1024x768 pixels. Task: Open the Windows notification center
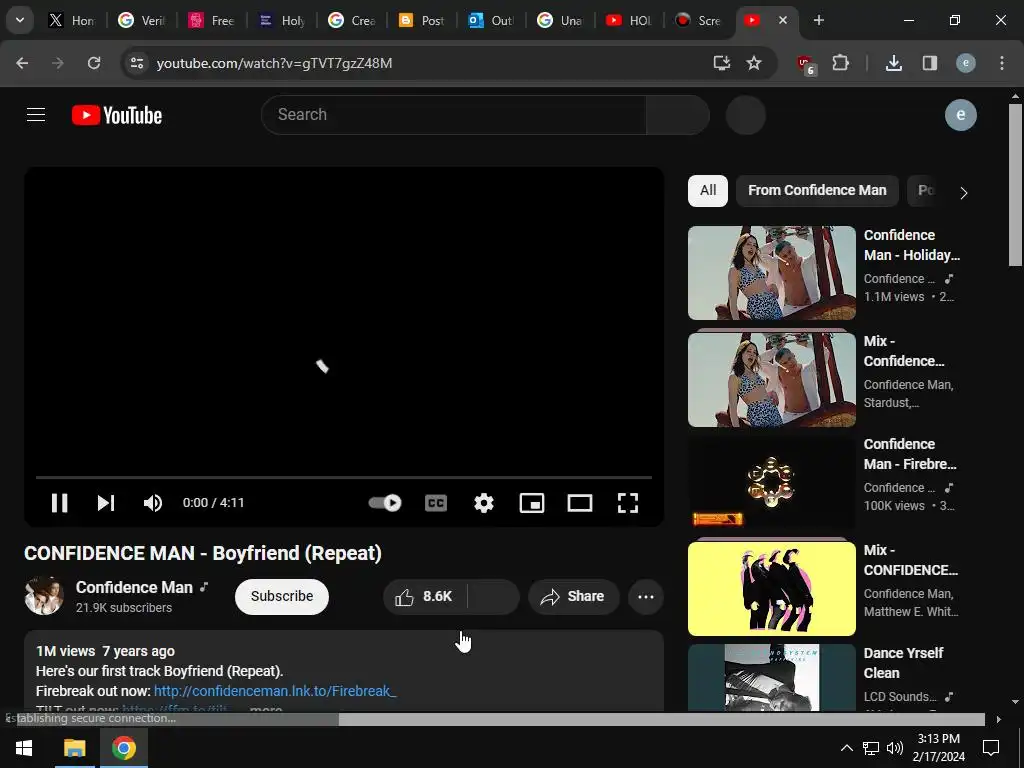991,748
